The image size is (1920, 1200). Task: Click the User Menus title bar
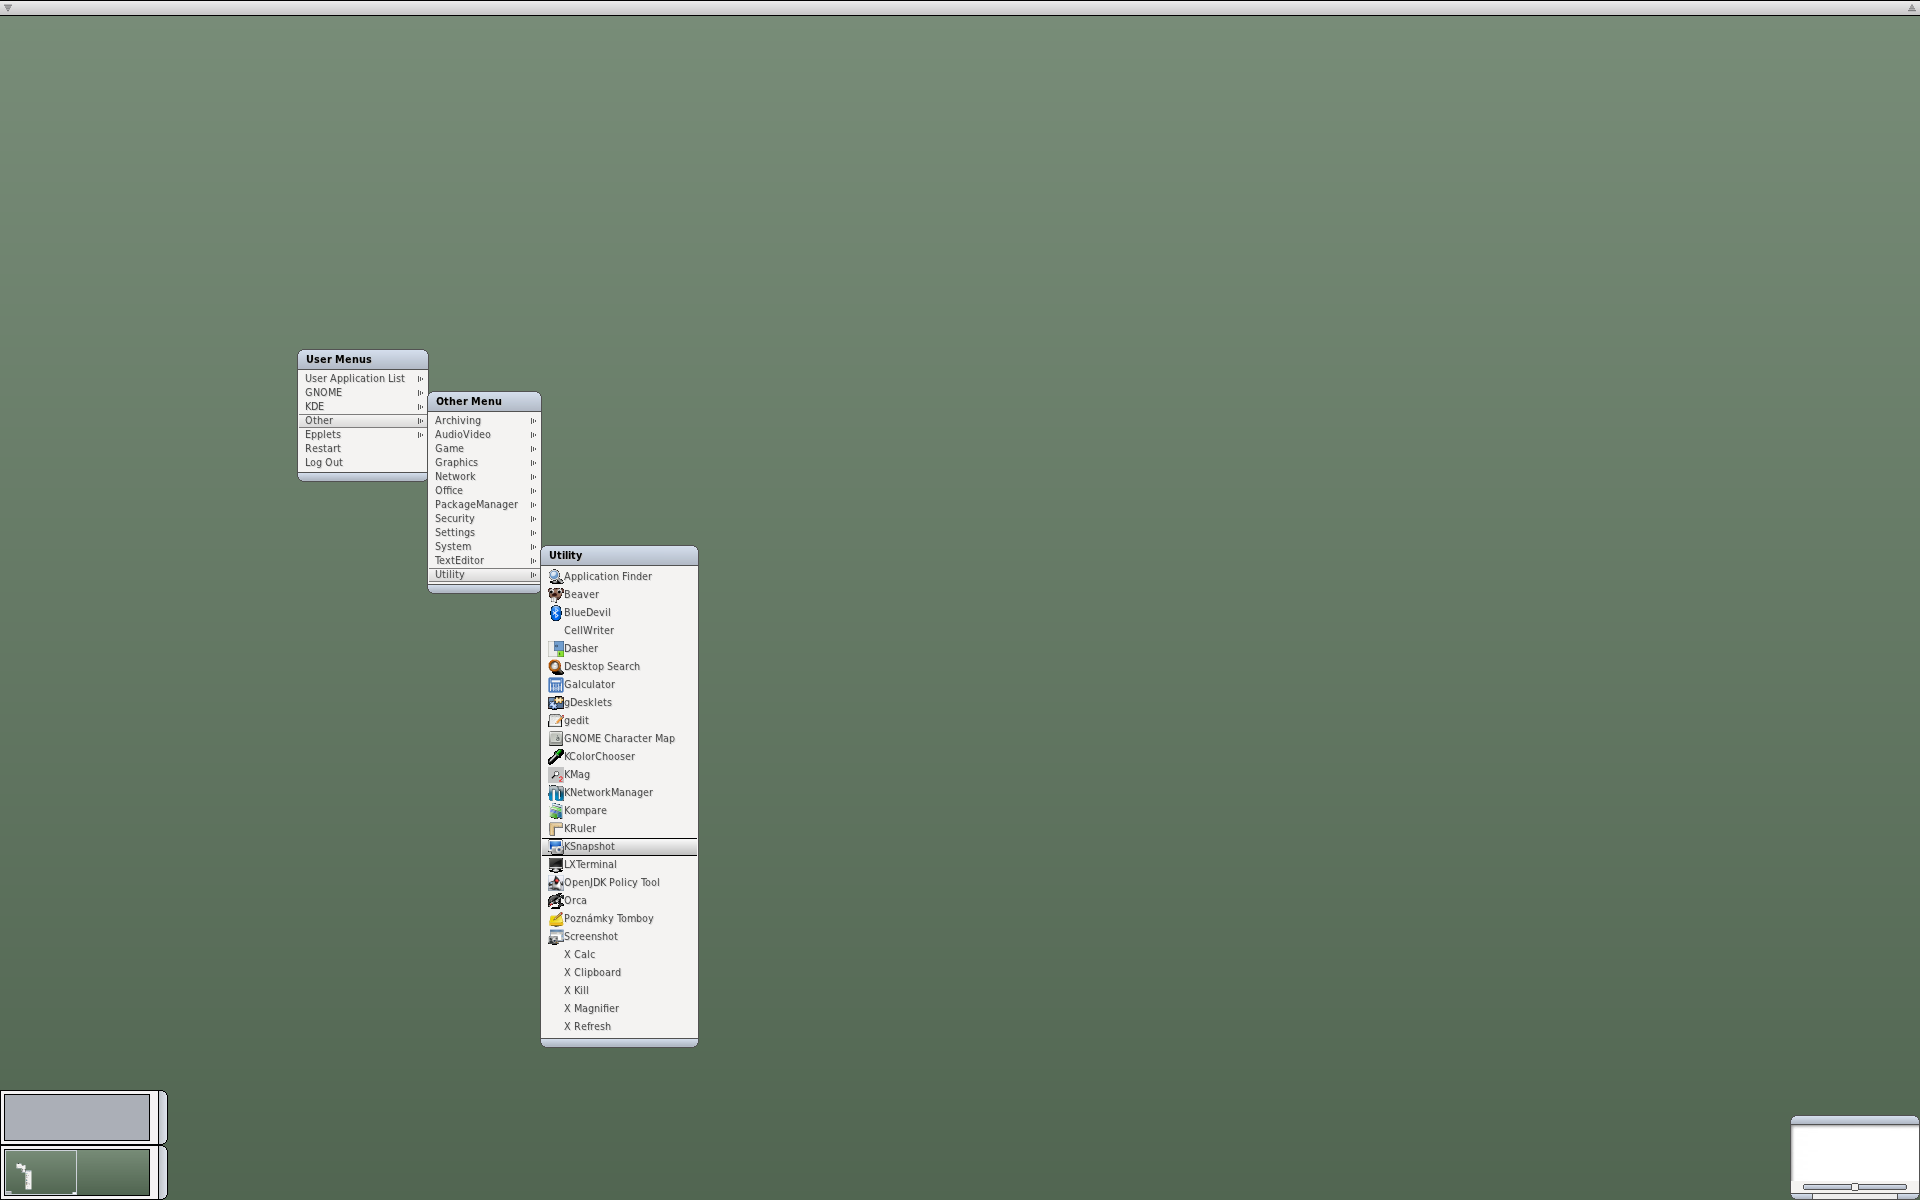[363, 360]
